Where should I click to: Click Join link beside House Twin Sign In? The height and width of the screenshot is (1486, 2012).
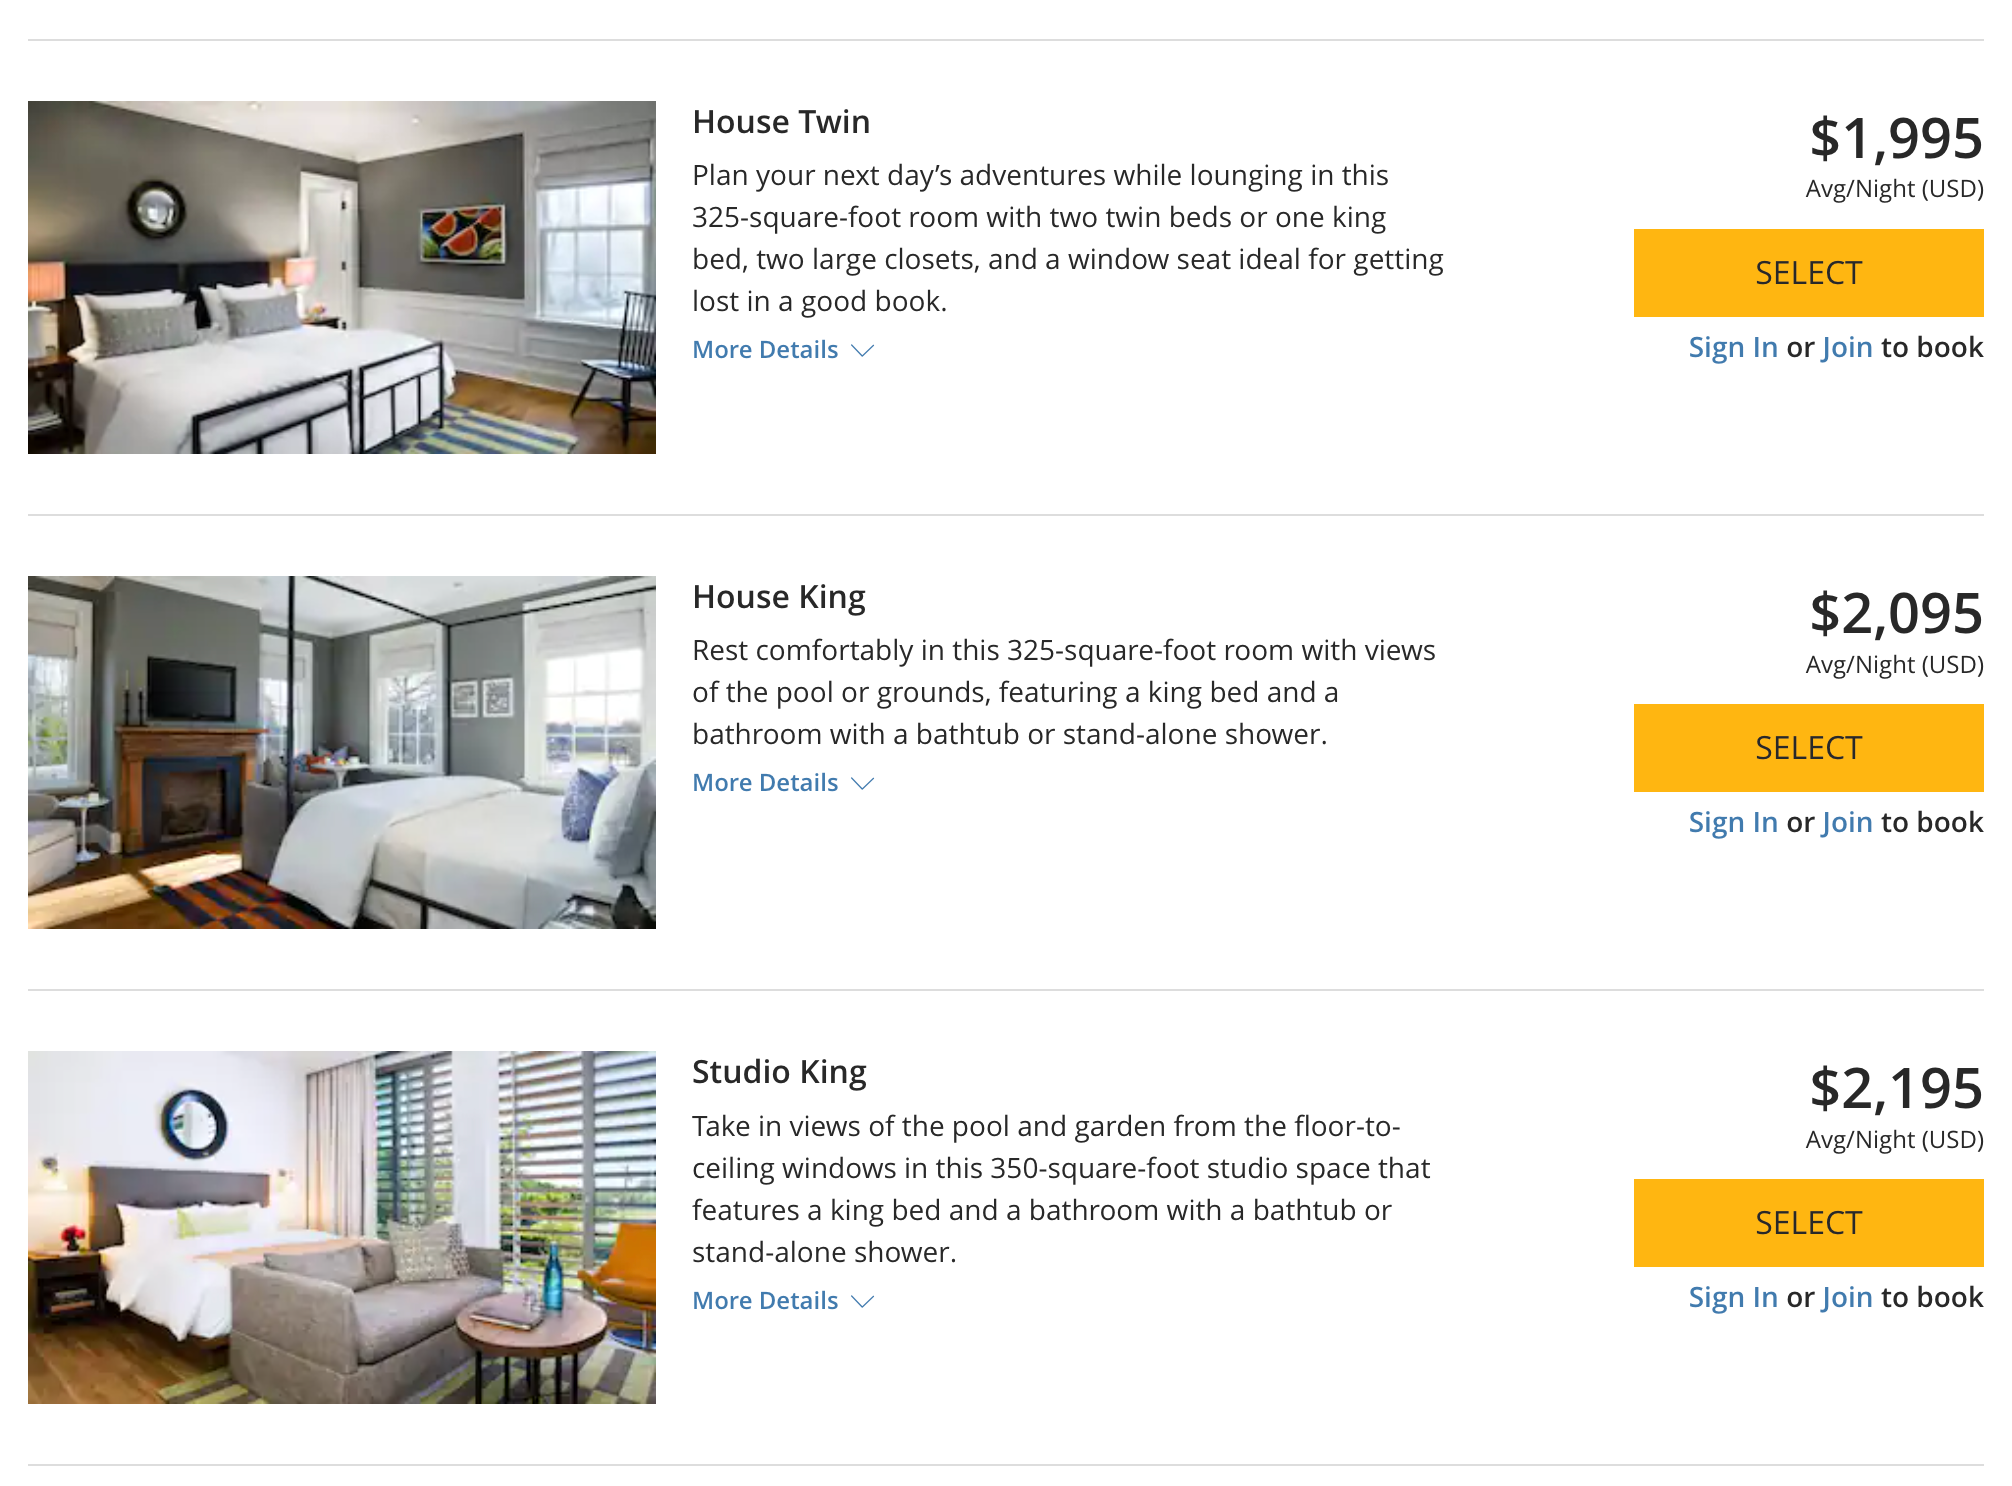1847,346
